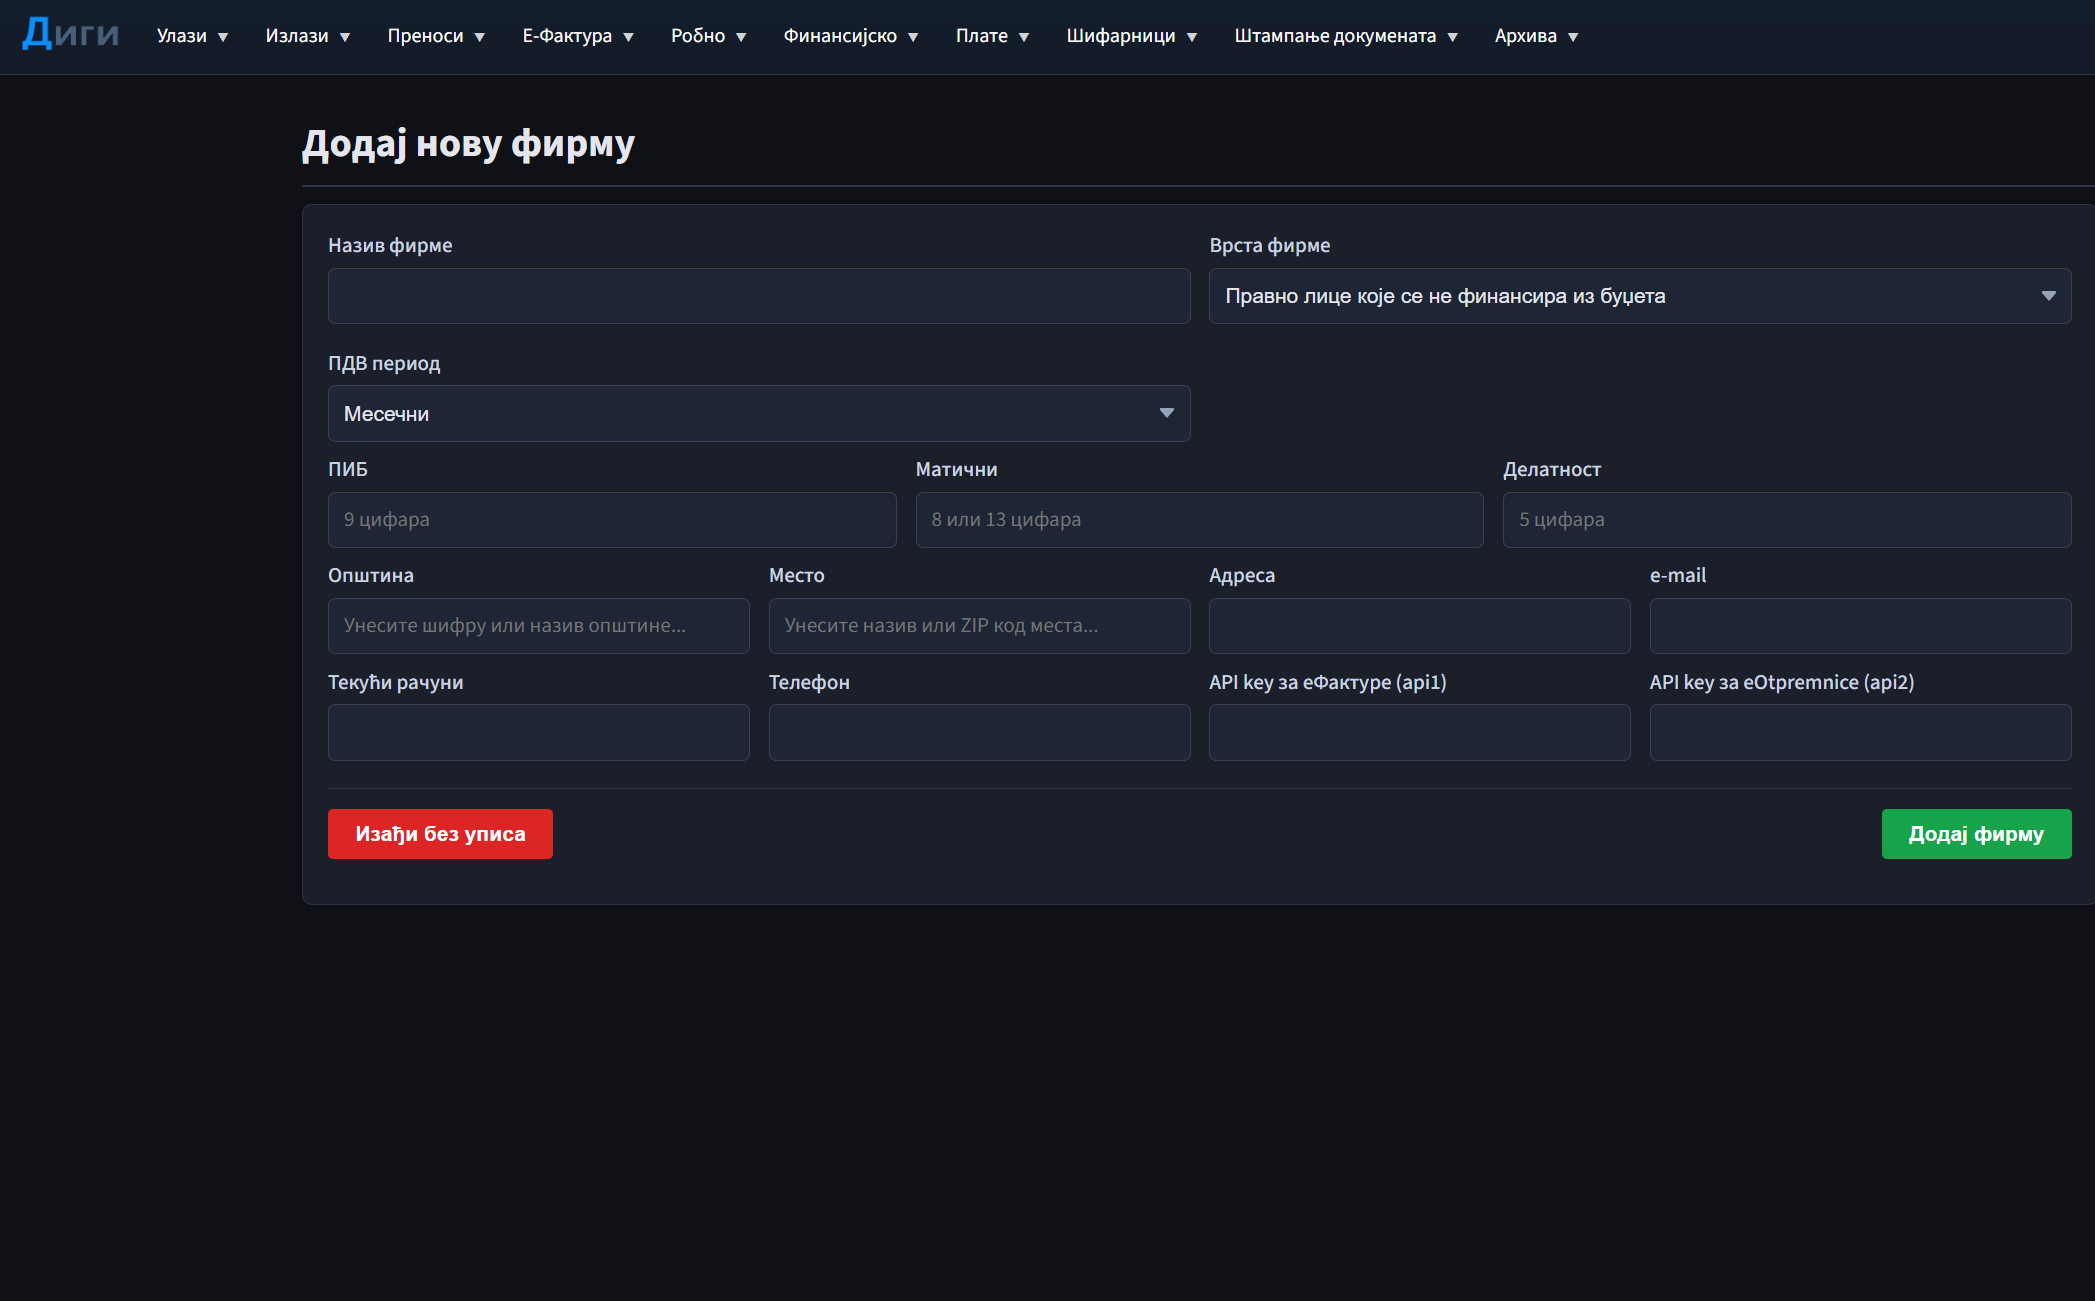Open the Финансијско menu
The width and height of the screenshot is (2095, 1301).
click(x=851, y=36)
